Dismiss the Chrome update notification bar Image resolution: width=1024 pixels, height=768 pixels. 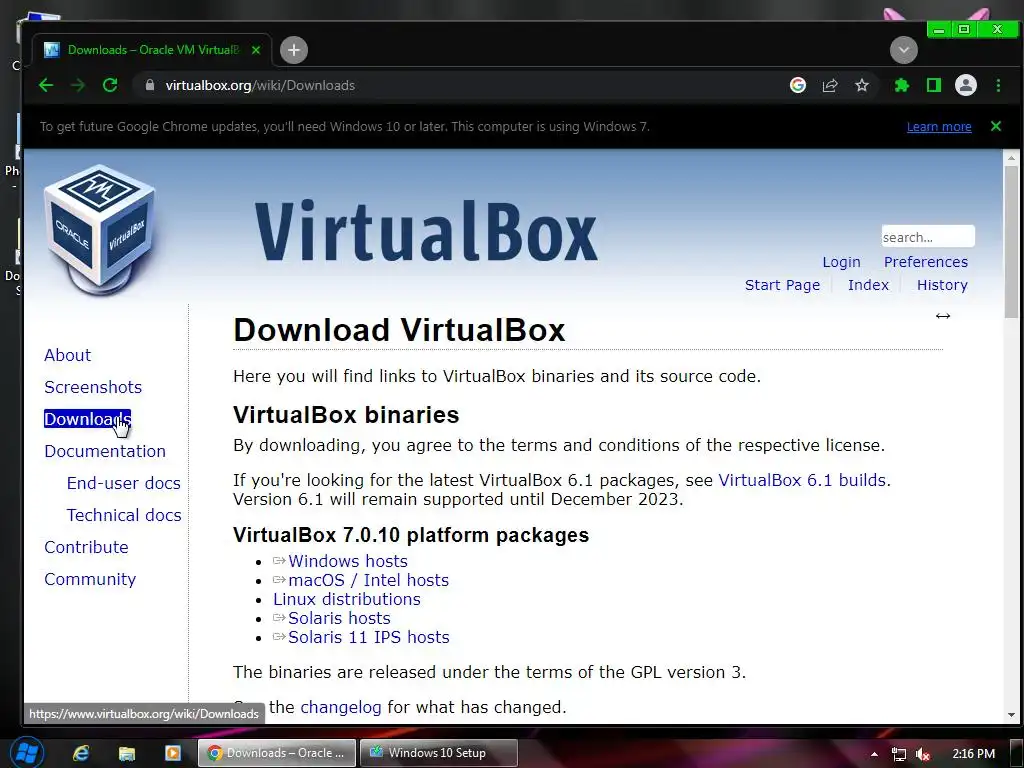click(x=996, y=126)
